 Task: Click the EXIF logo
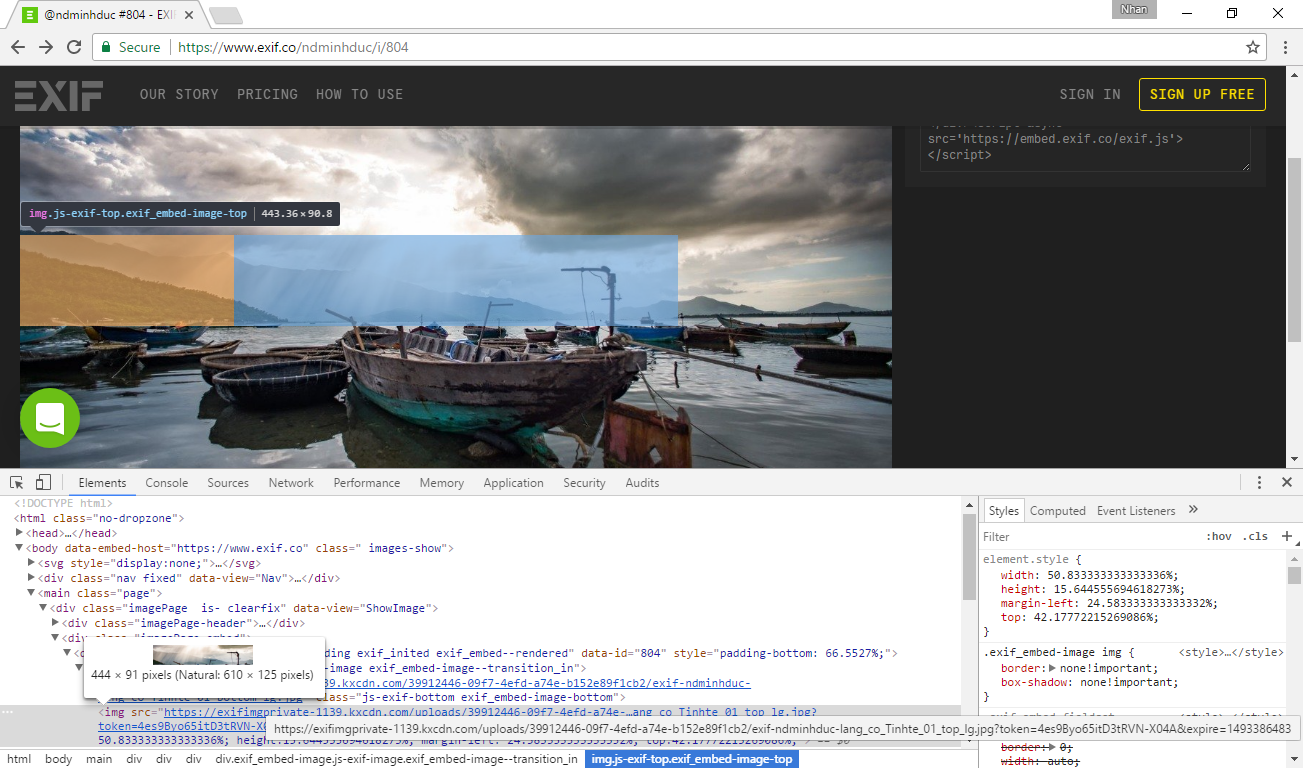click(58, 95)
